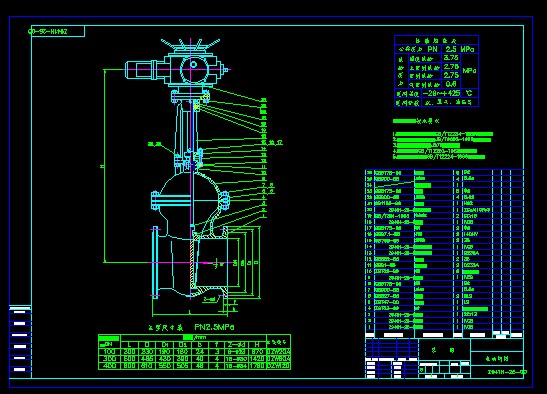
Task: Click the L dimension label below the valve body
Action: pyautogui.click(x=189, y=311)
